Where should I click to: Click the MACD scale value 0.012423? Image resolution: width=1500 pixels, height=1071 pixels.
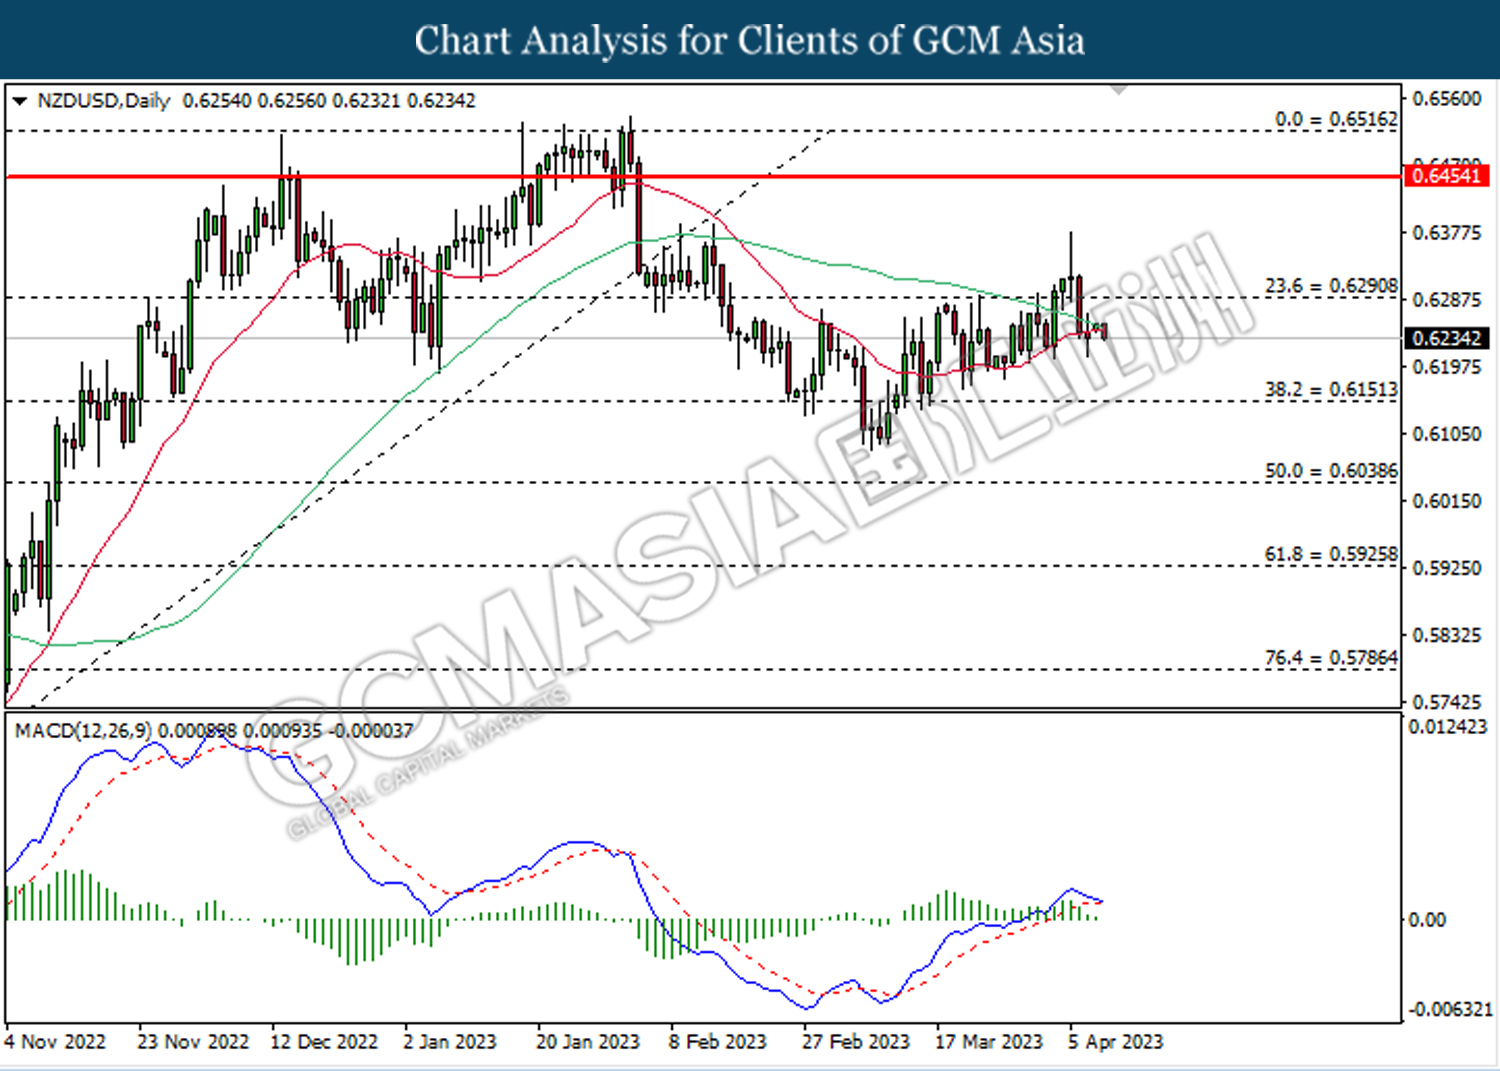(x=1448, y=727)
